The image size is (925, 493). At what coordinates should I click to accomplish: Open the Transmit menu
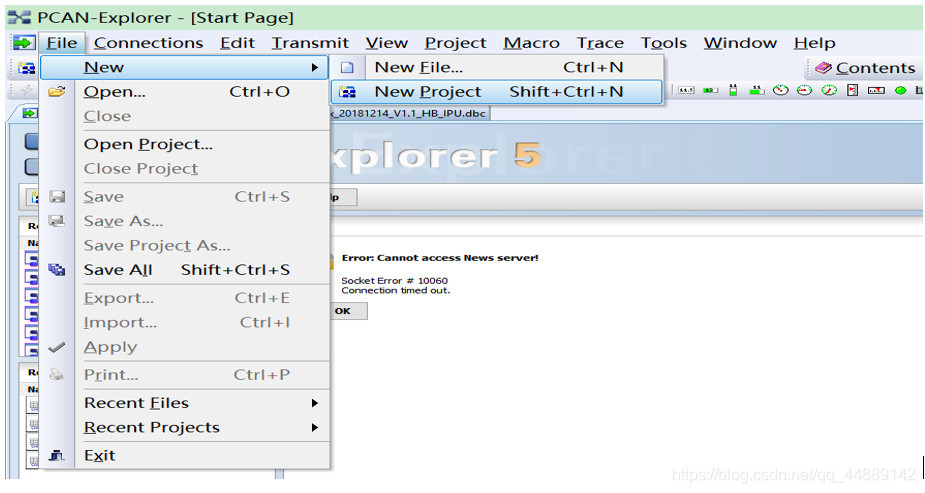click(x=310, y=42)
